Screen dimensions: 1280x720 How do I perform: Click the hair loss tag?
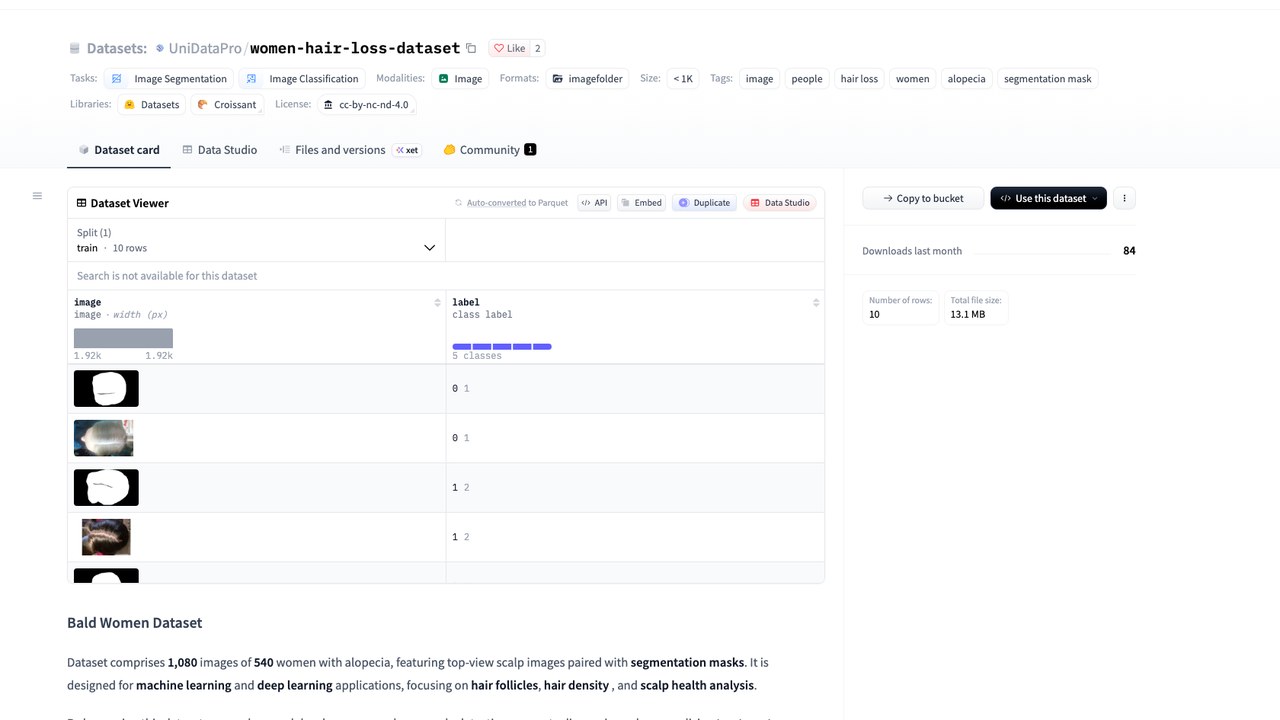tap(859, 79)
